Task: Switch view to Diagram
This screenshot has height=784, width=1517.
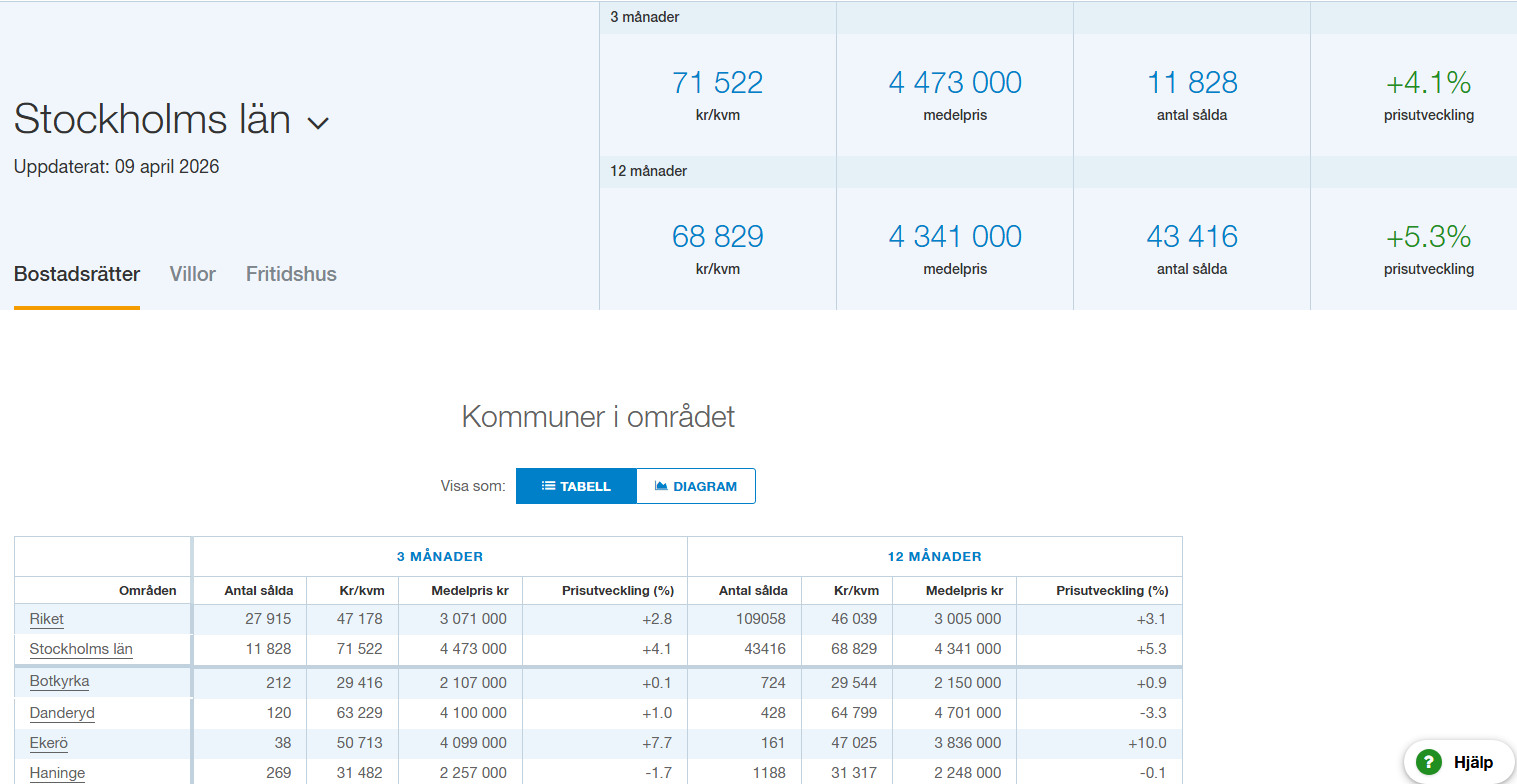Action: [x=696, y=486]
